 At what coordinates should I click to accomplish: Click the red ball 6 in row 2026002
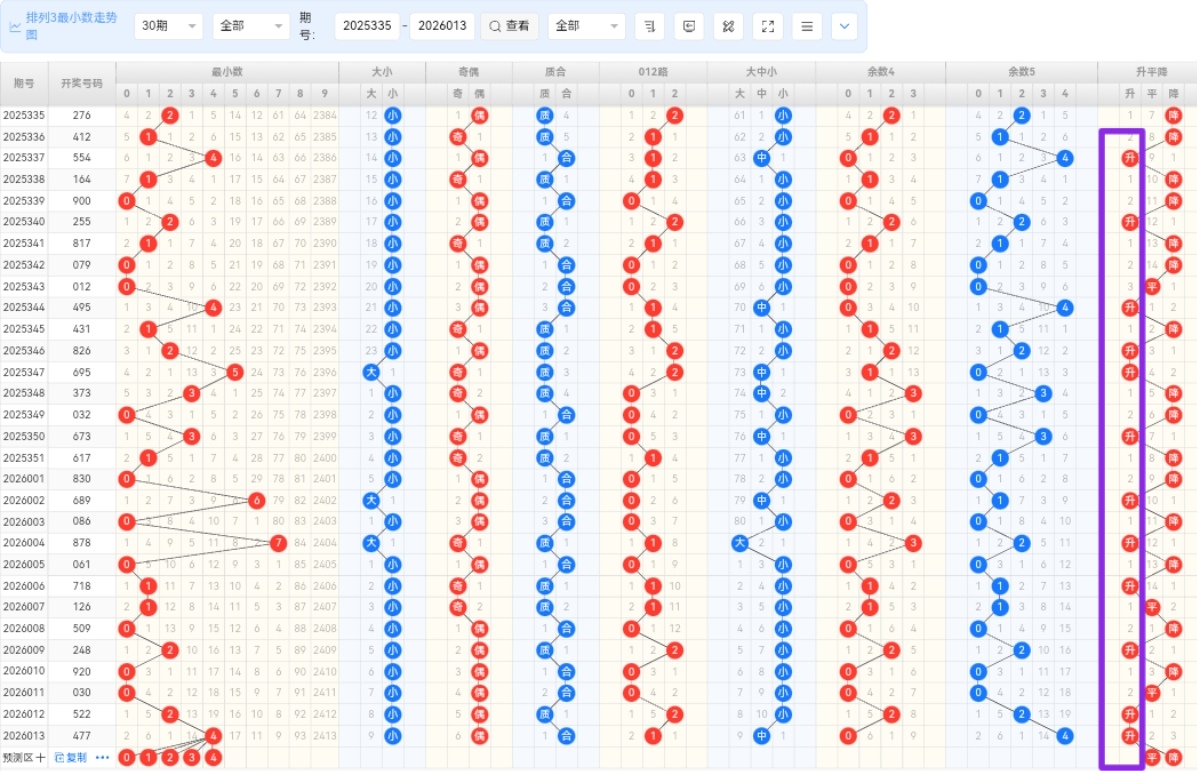click(x=256, y=501)
